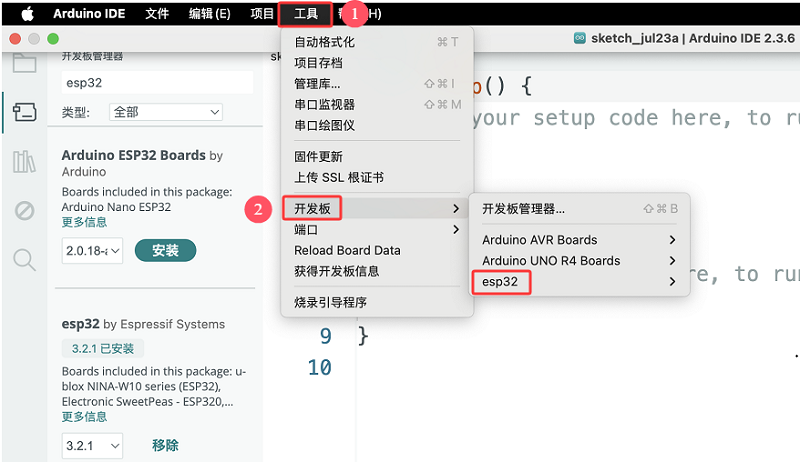This screenshot has width=800, height=462.
Task: Click the sketch file icon in title bar
Action: 580,38
